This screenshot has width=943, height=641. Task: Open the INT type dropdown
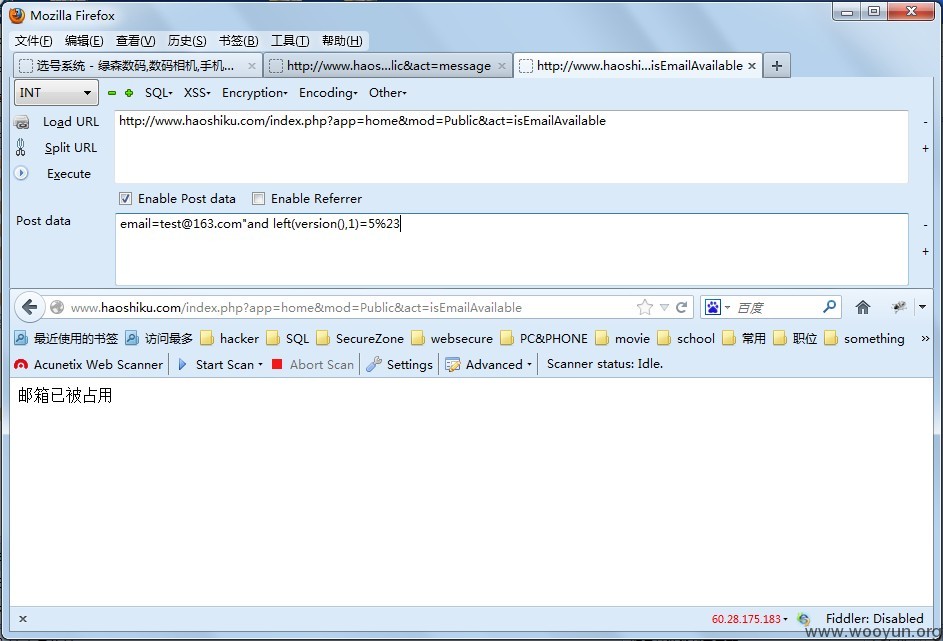point(56,93)
